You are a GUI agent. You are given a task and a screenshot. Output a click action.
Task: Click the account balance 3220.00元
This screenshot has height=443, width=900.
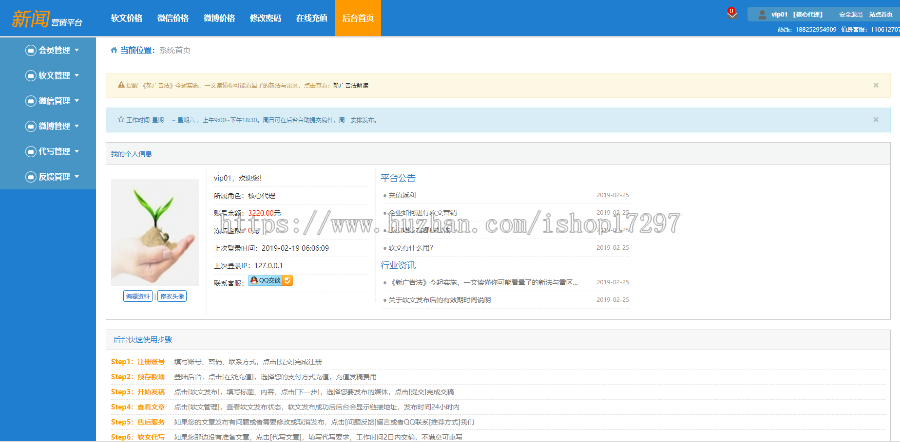[265, 213]
